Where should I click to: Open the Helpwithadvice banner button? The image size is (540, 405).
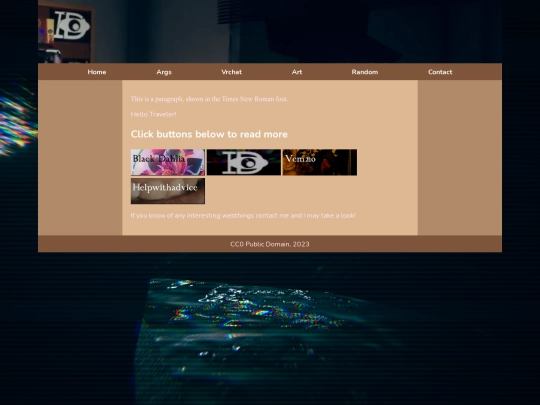[168, 191]
